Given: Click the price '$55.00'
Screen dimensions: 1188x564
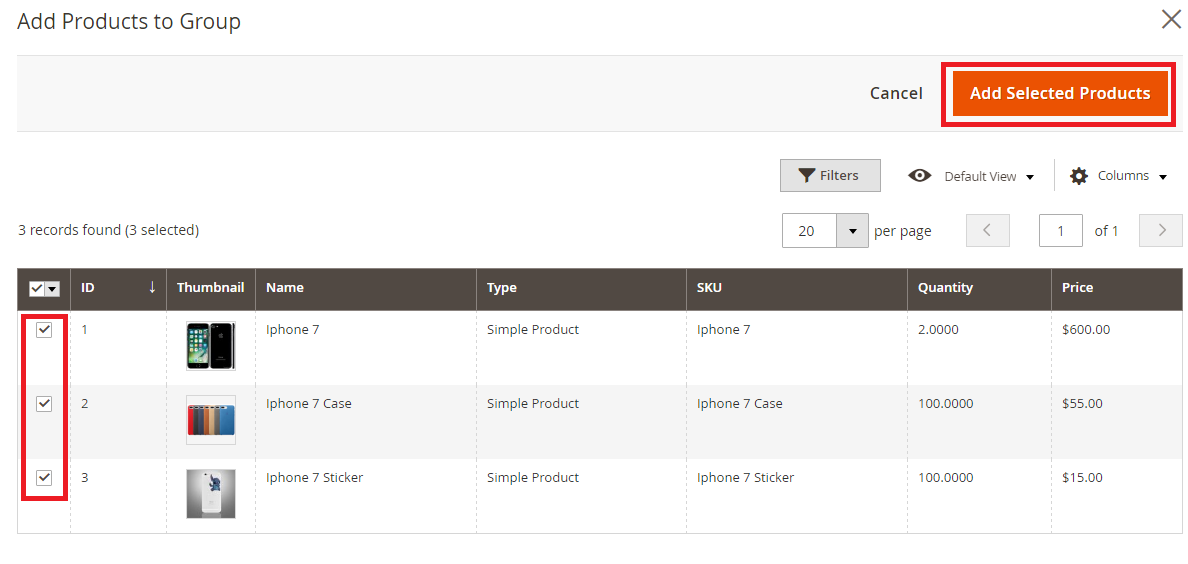Looking at the screenshot, I should click(x=1083, y=403).
